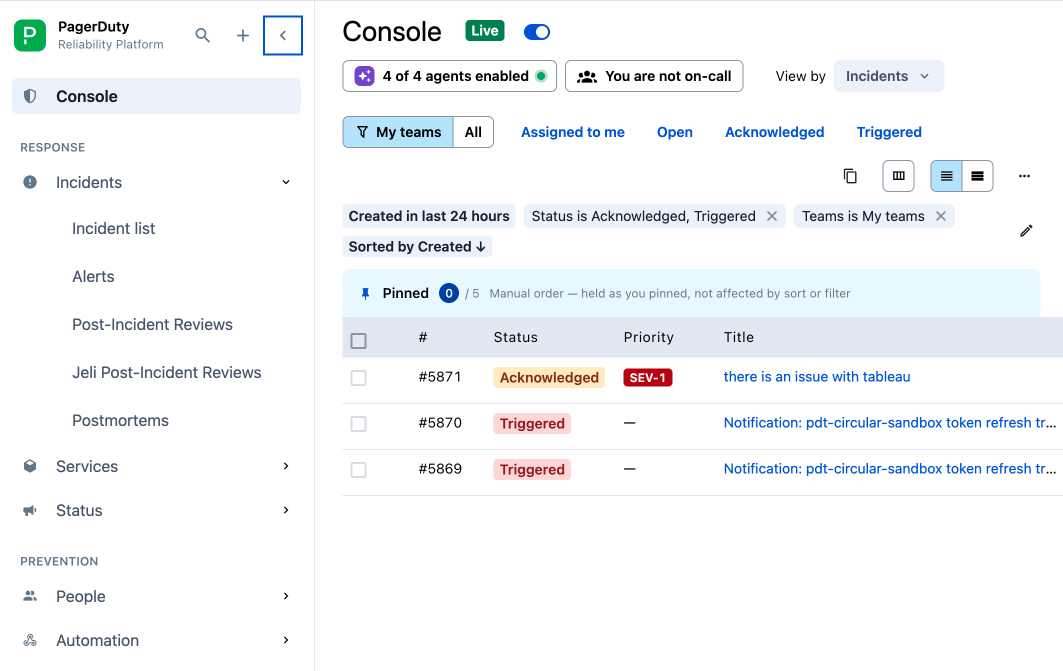Viewport: 1063px width, 671px height.
Task: Click the on-call people icon
Action: (587, 77)
